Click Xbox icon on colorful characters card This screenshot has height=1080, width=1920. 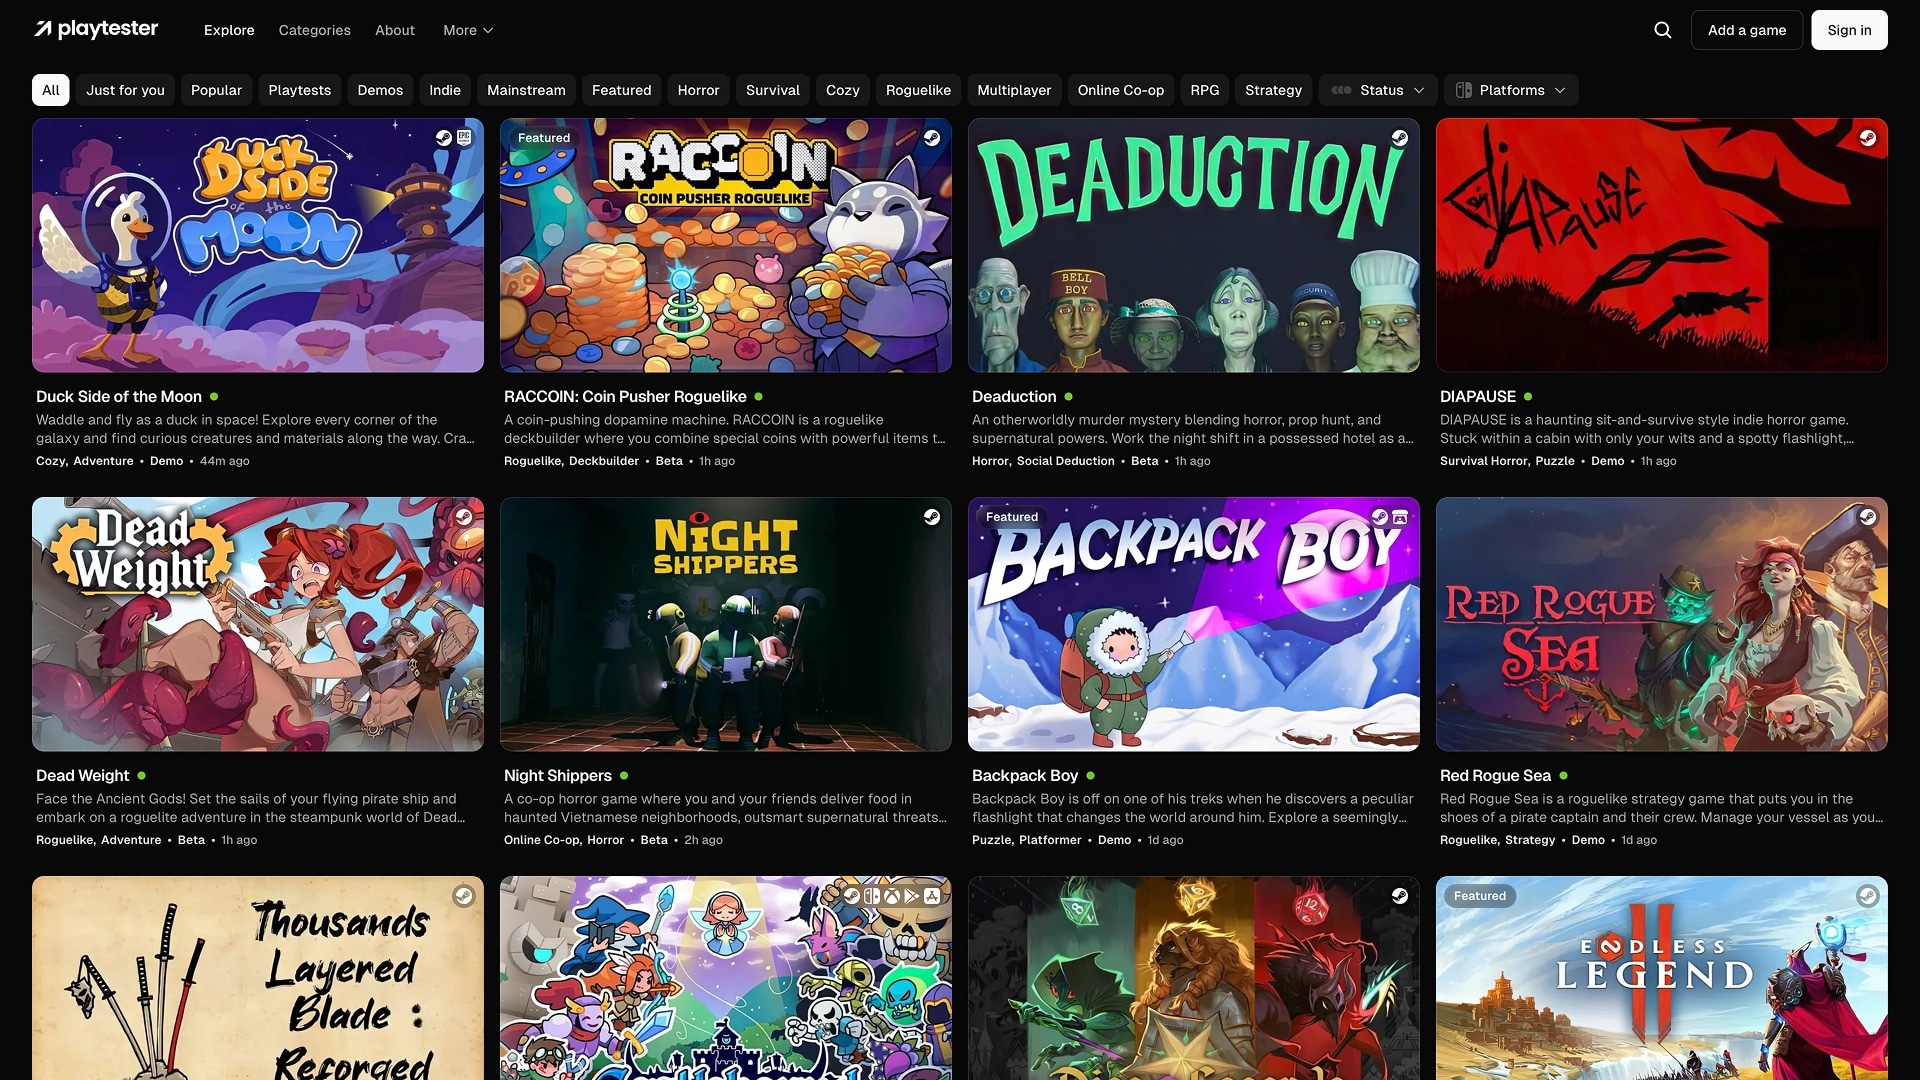pyautogui.click(x=892, y=896)
